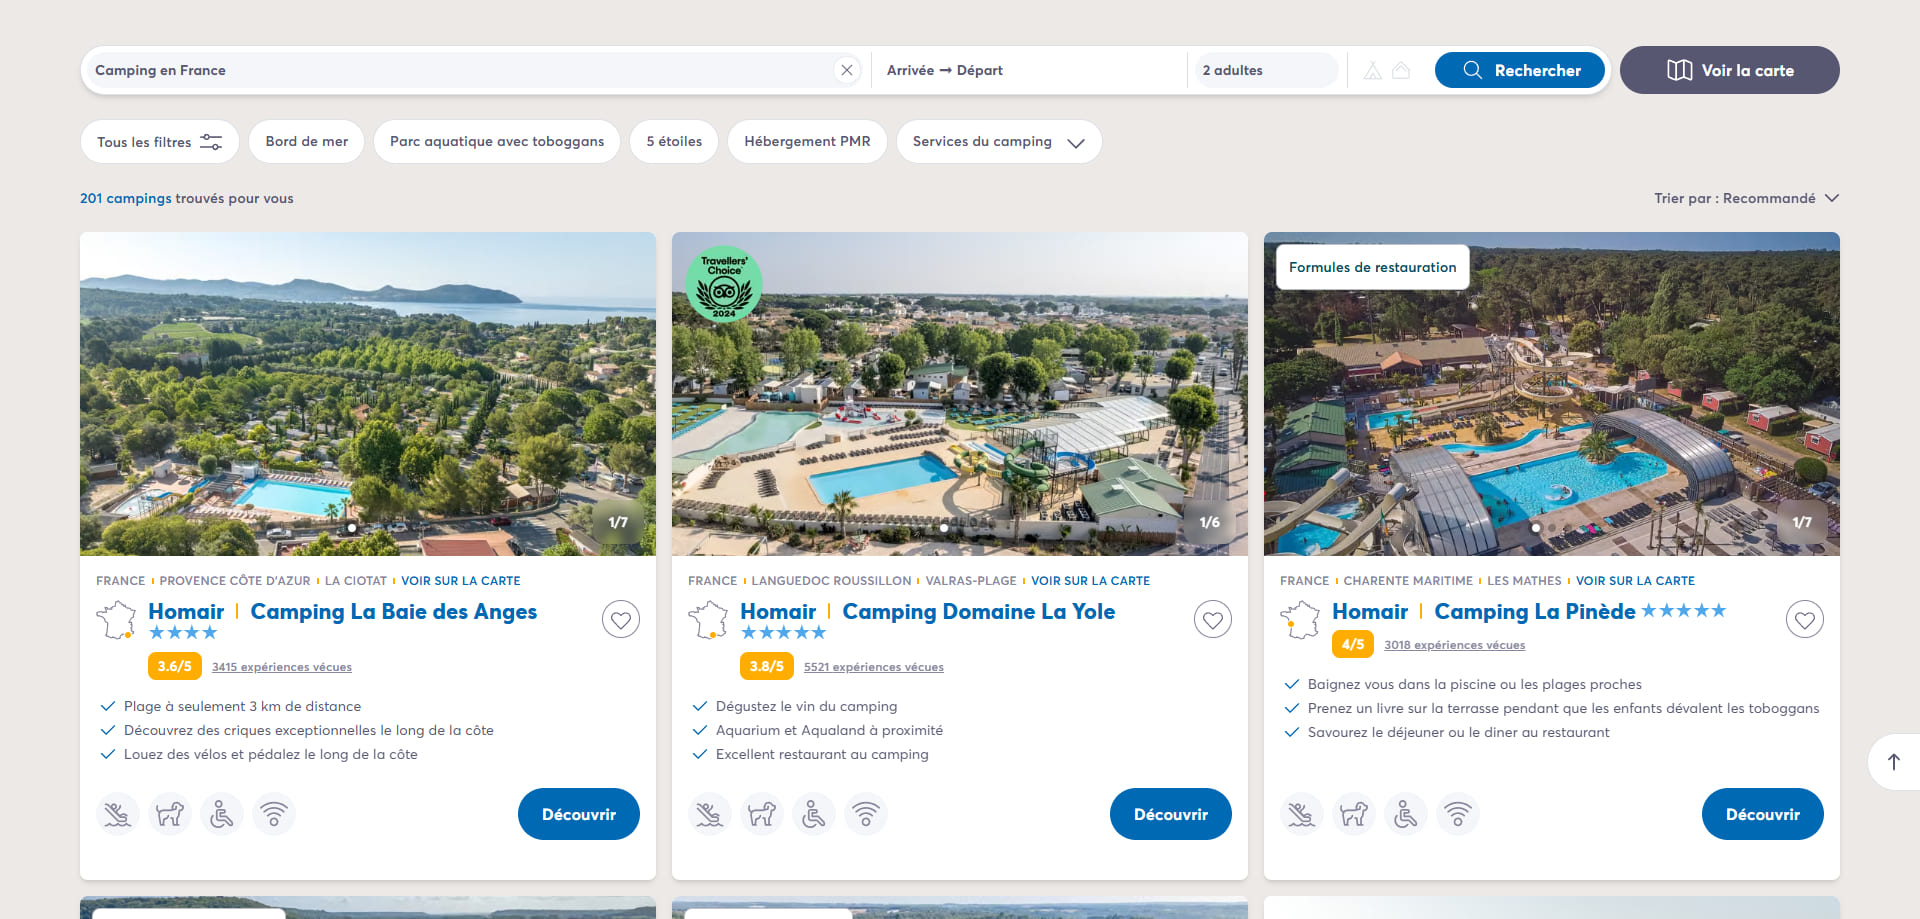Click wifi icon on Camping La Pinède card
Screen dimensions: 1920x919
(x=1458, y=814)
